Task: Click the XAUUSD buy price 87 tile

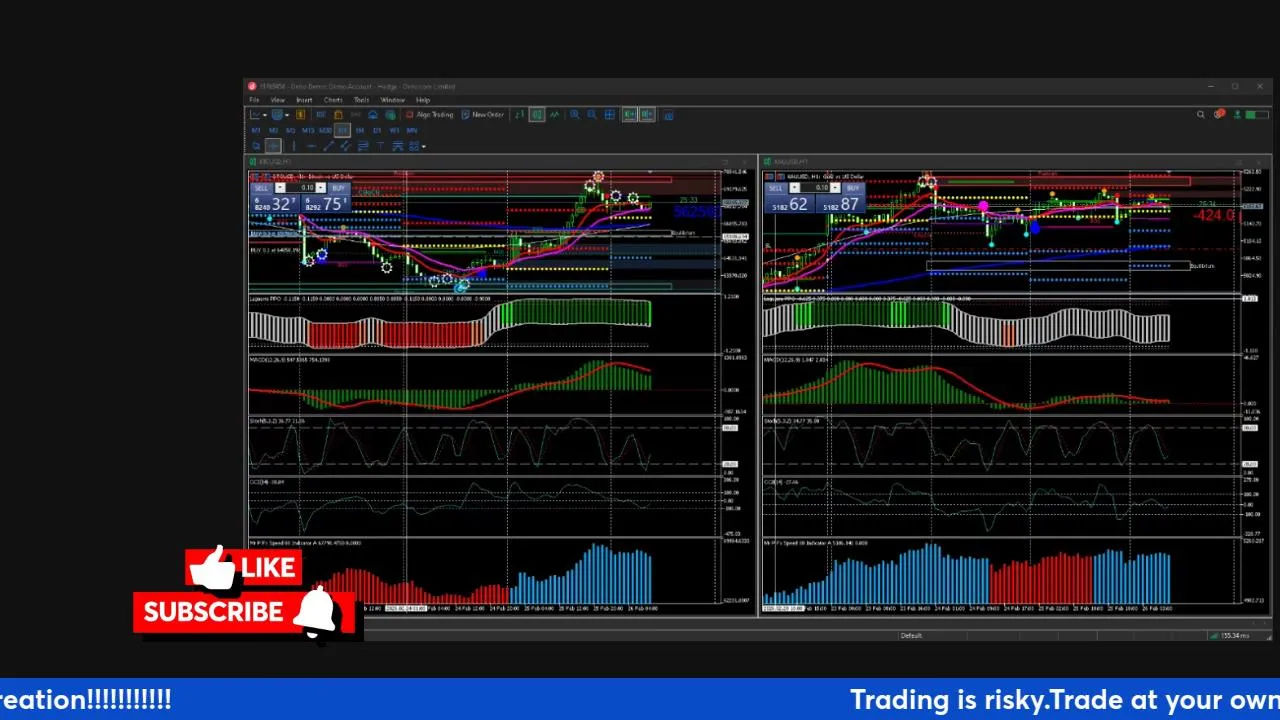Action: tap(840, 204)
